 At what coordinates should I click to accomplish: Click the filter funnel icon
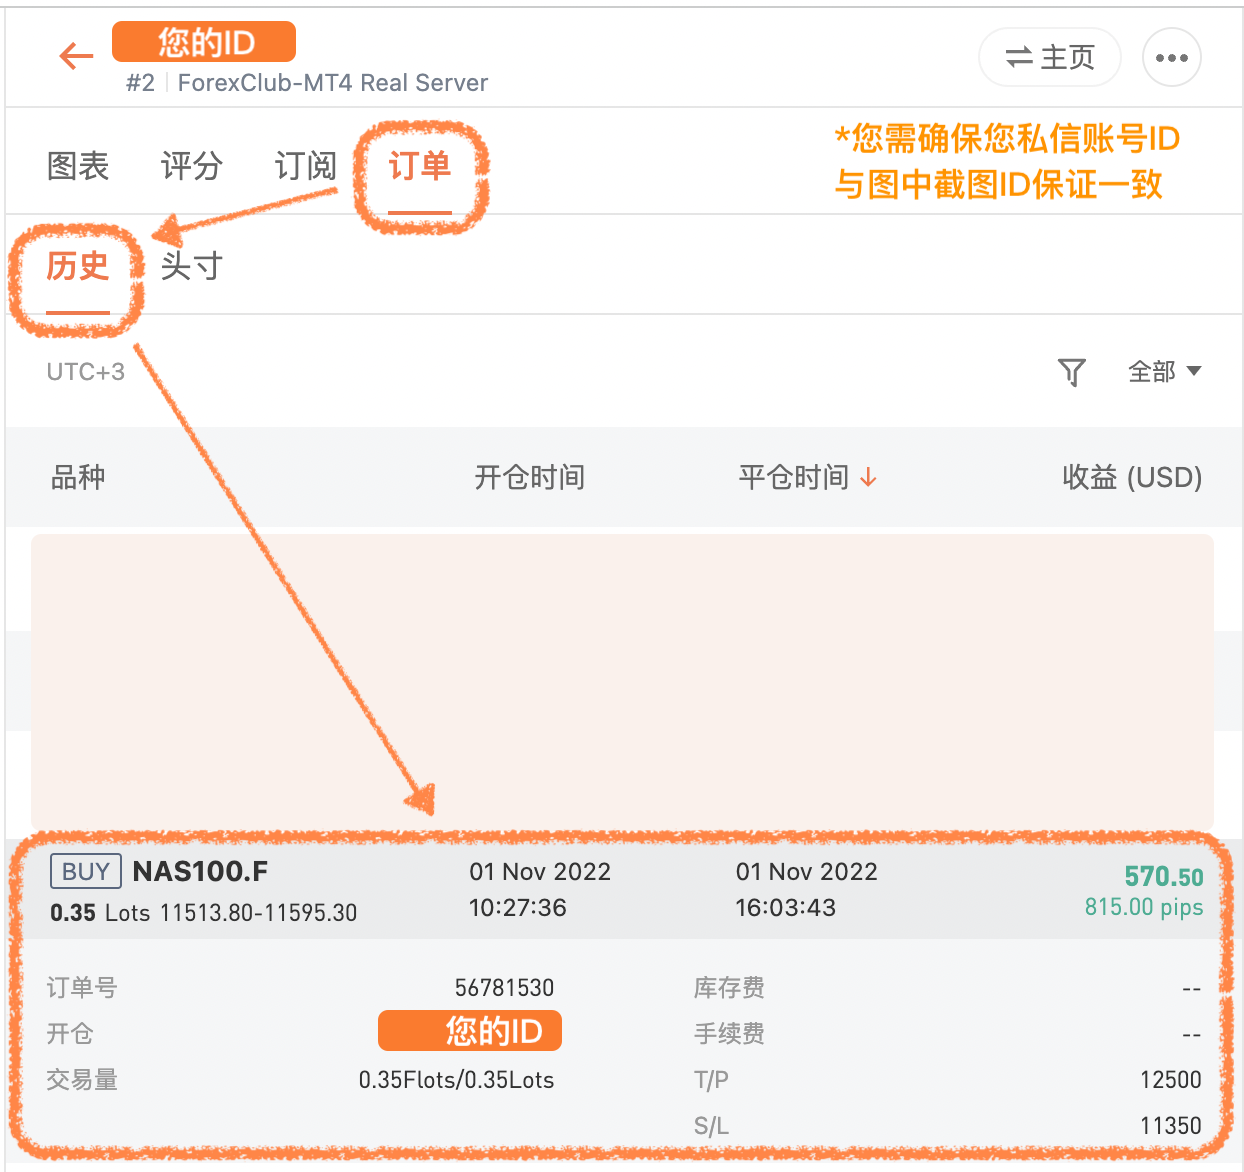(1071, 372)
